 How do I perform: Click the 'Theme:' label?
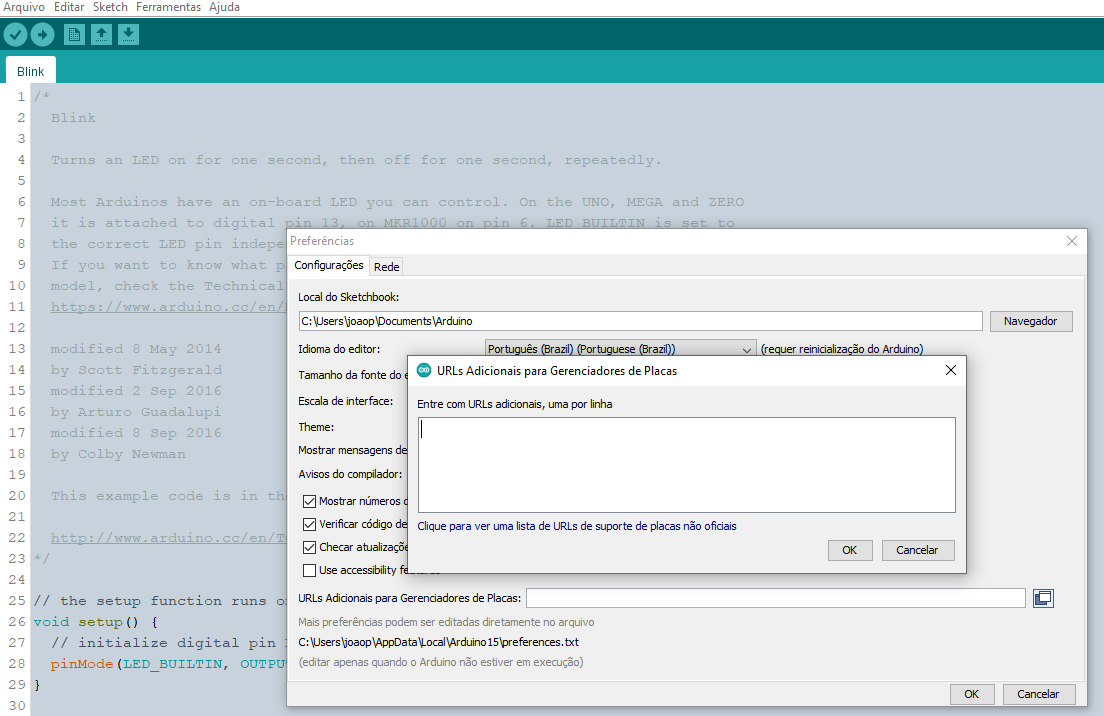click(316, 427)
